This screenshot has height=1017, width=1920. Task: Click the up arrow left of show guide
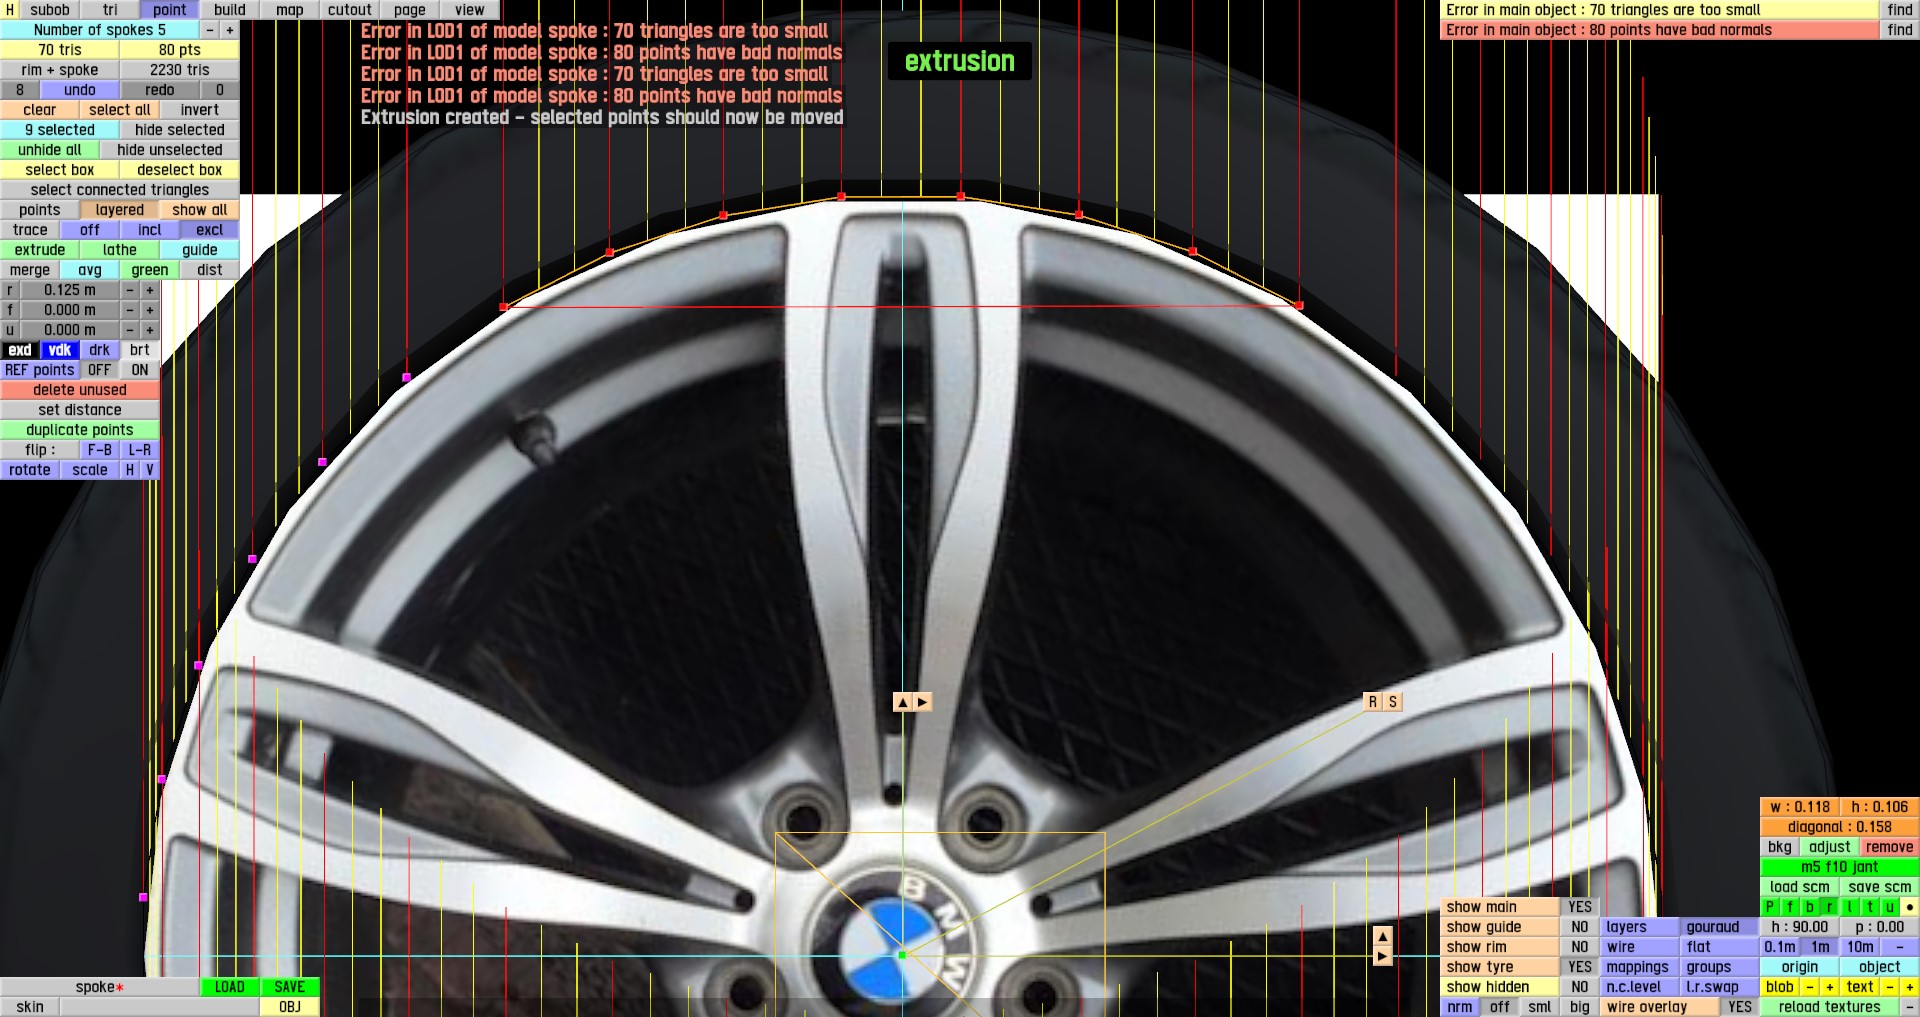1383,936
